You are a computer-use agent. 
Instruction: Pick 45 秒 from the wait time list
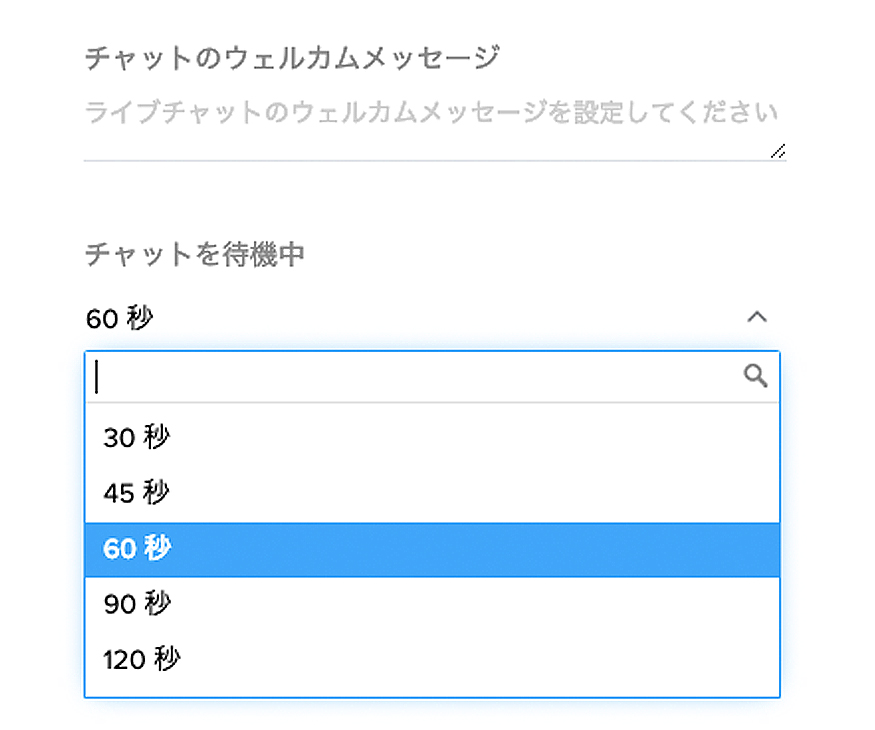point(432,493)
